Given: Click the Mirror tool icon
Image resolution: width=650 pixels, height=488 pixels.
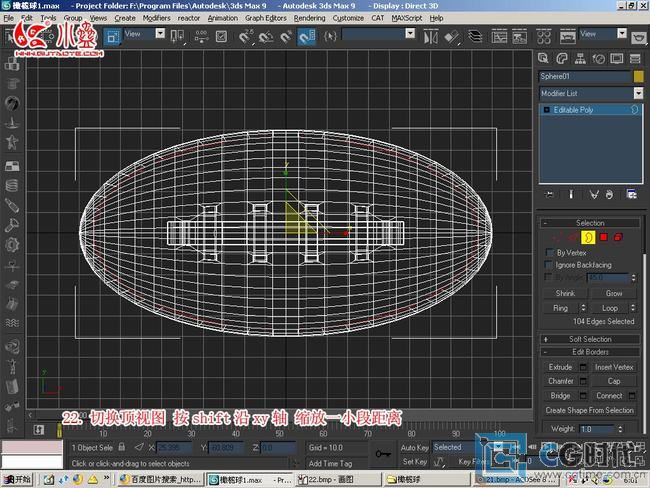Looking at the screenshot, I should pos(431,37).
